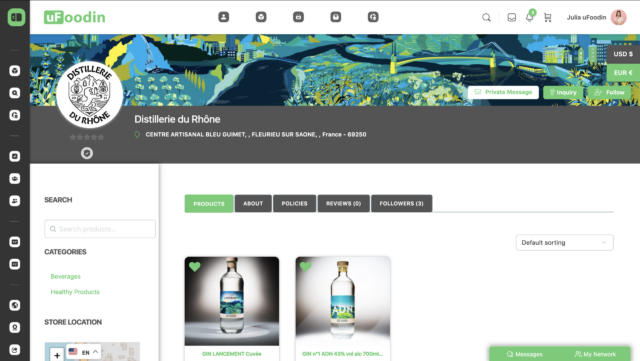Screen dimensions: 640x361
Task: Open Julia uFoodin's avatar picture
Action: 618,17
